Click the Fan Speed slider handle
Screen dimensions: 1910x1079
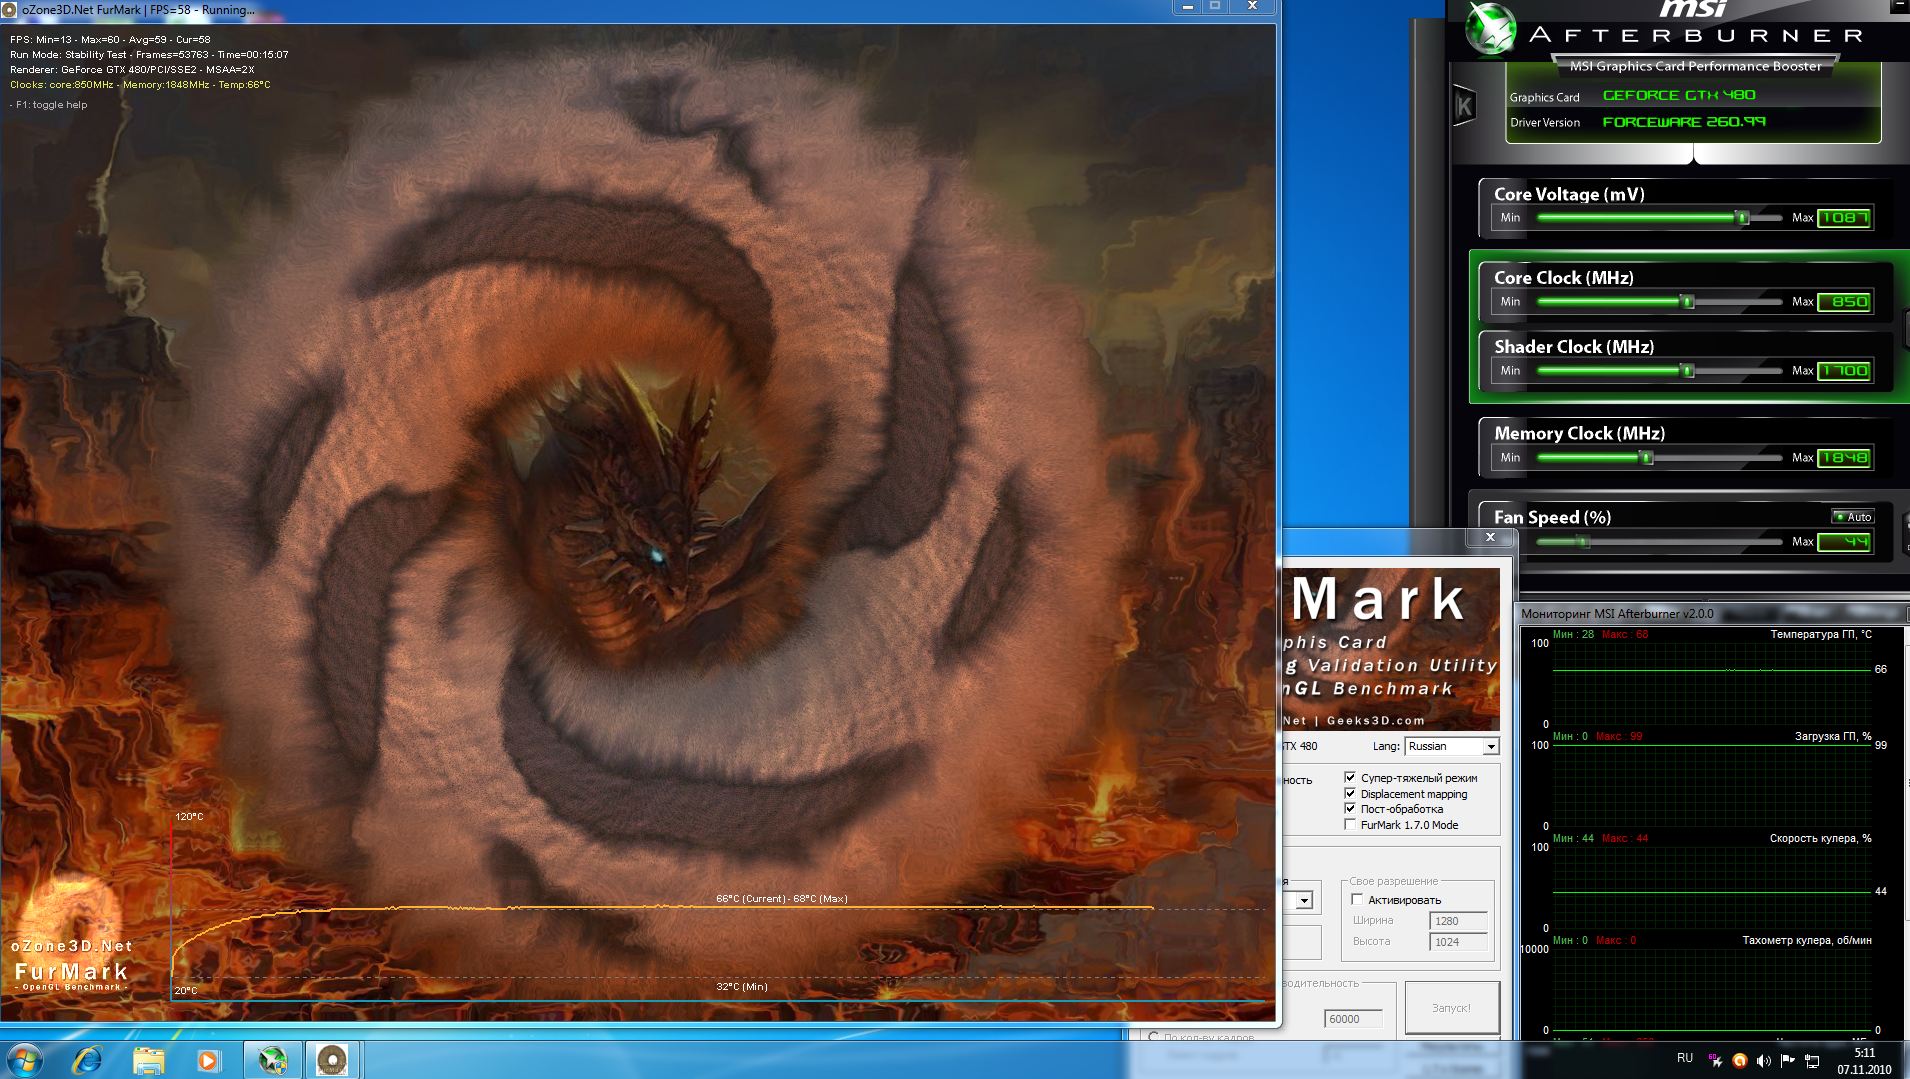[x=1583, y=541]
